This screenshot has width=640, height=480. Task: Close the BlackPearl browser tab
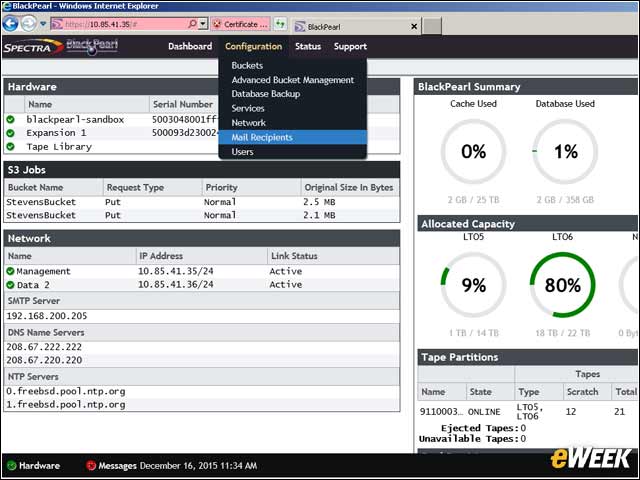[414, 27]
